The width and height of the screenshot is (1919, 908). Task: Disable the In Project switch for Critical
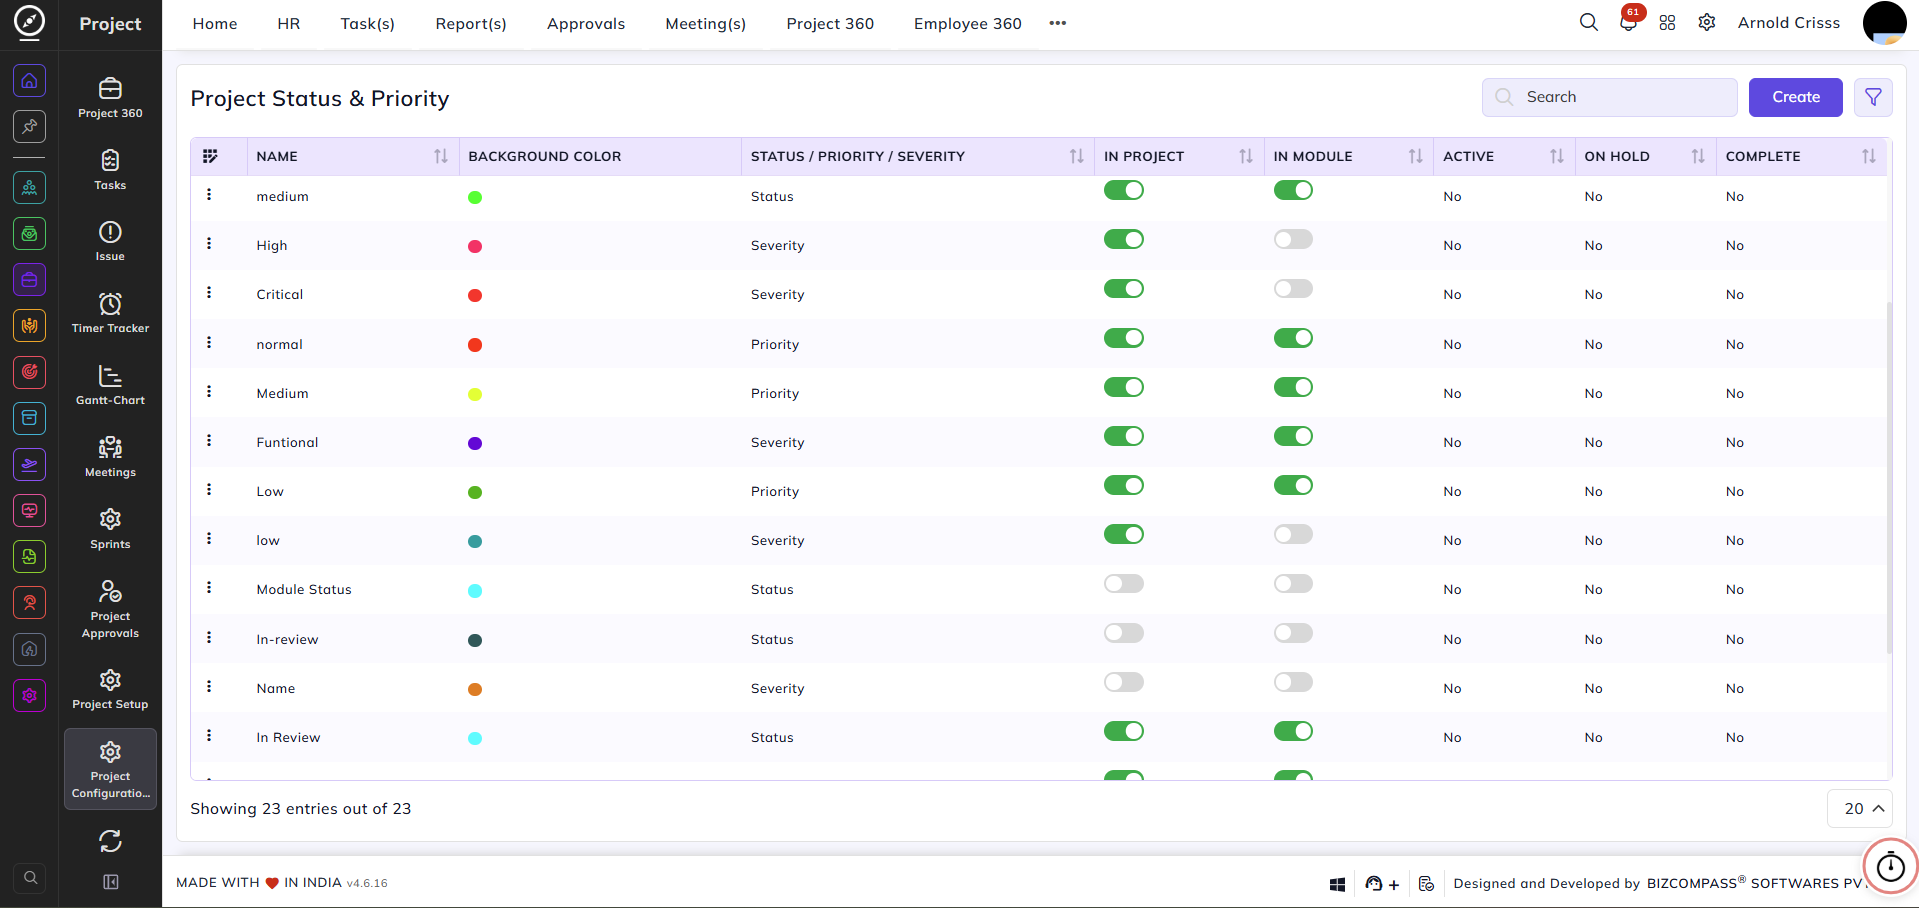[1123, 288]
